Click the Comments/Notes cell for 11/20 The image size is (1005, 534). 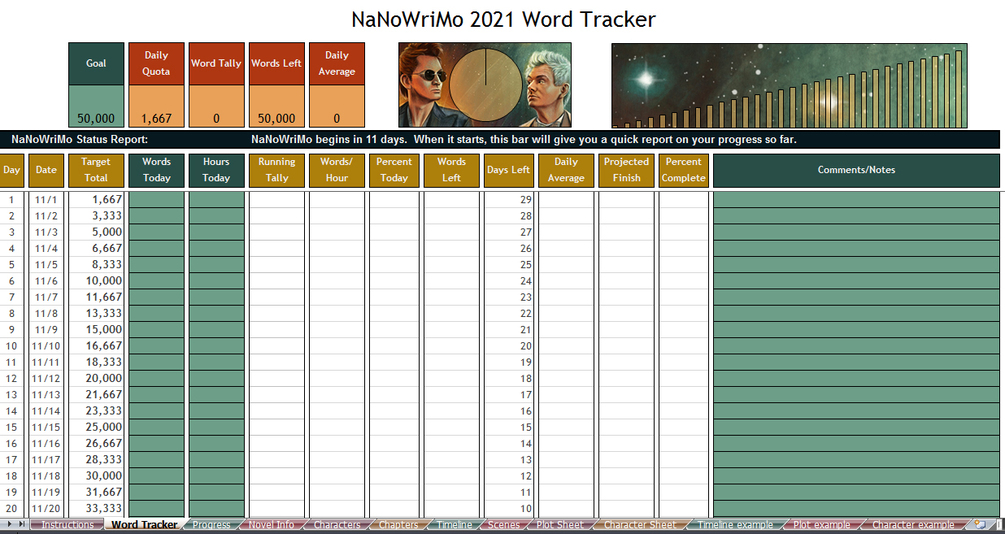856,508
